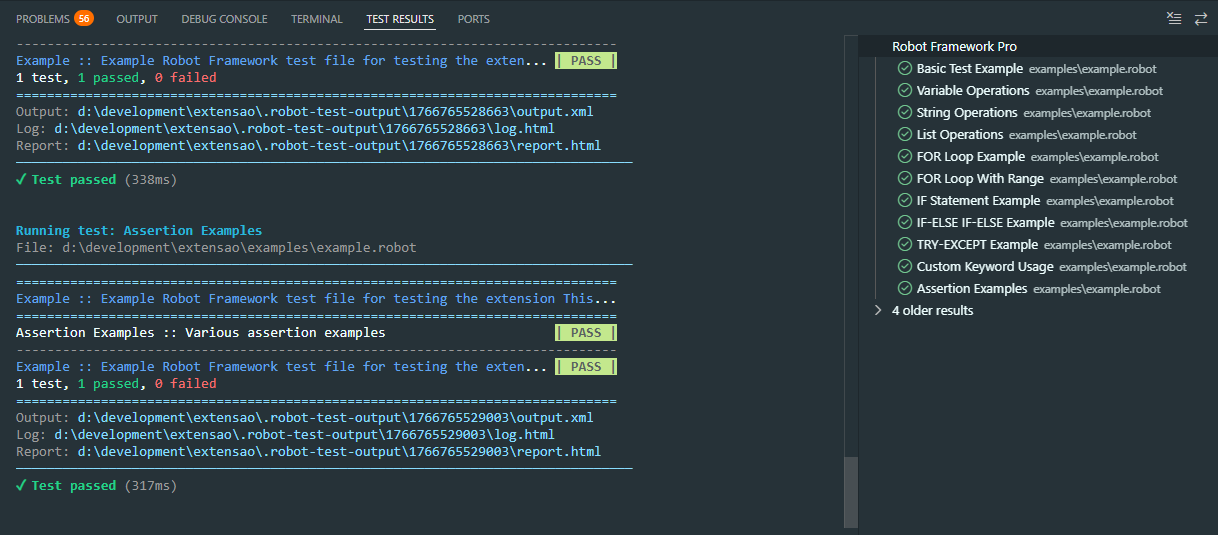1218x535 pixels.
Task: Click pass icon beside TRY-EXCEPT Example
Action: click(x=904, y=245)
